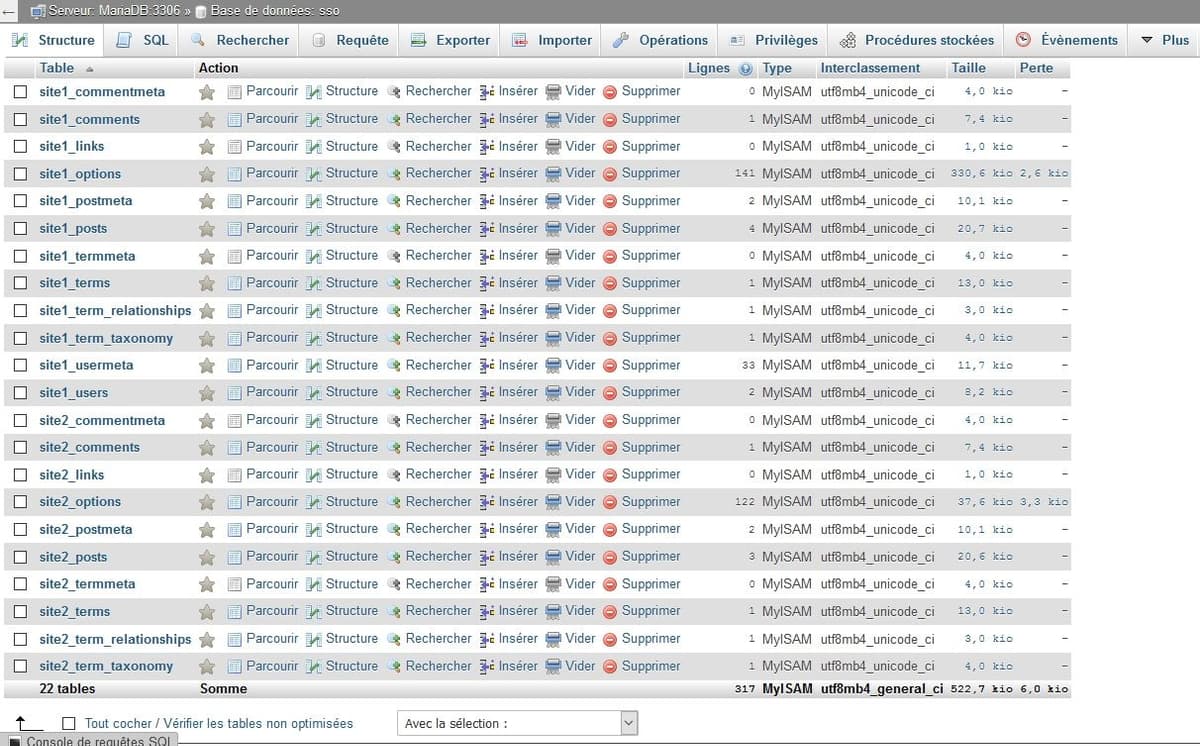1200x746 pixels.
Task: Browse site1_users with Parcourir link
Action: click(271, 392)
